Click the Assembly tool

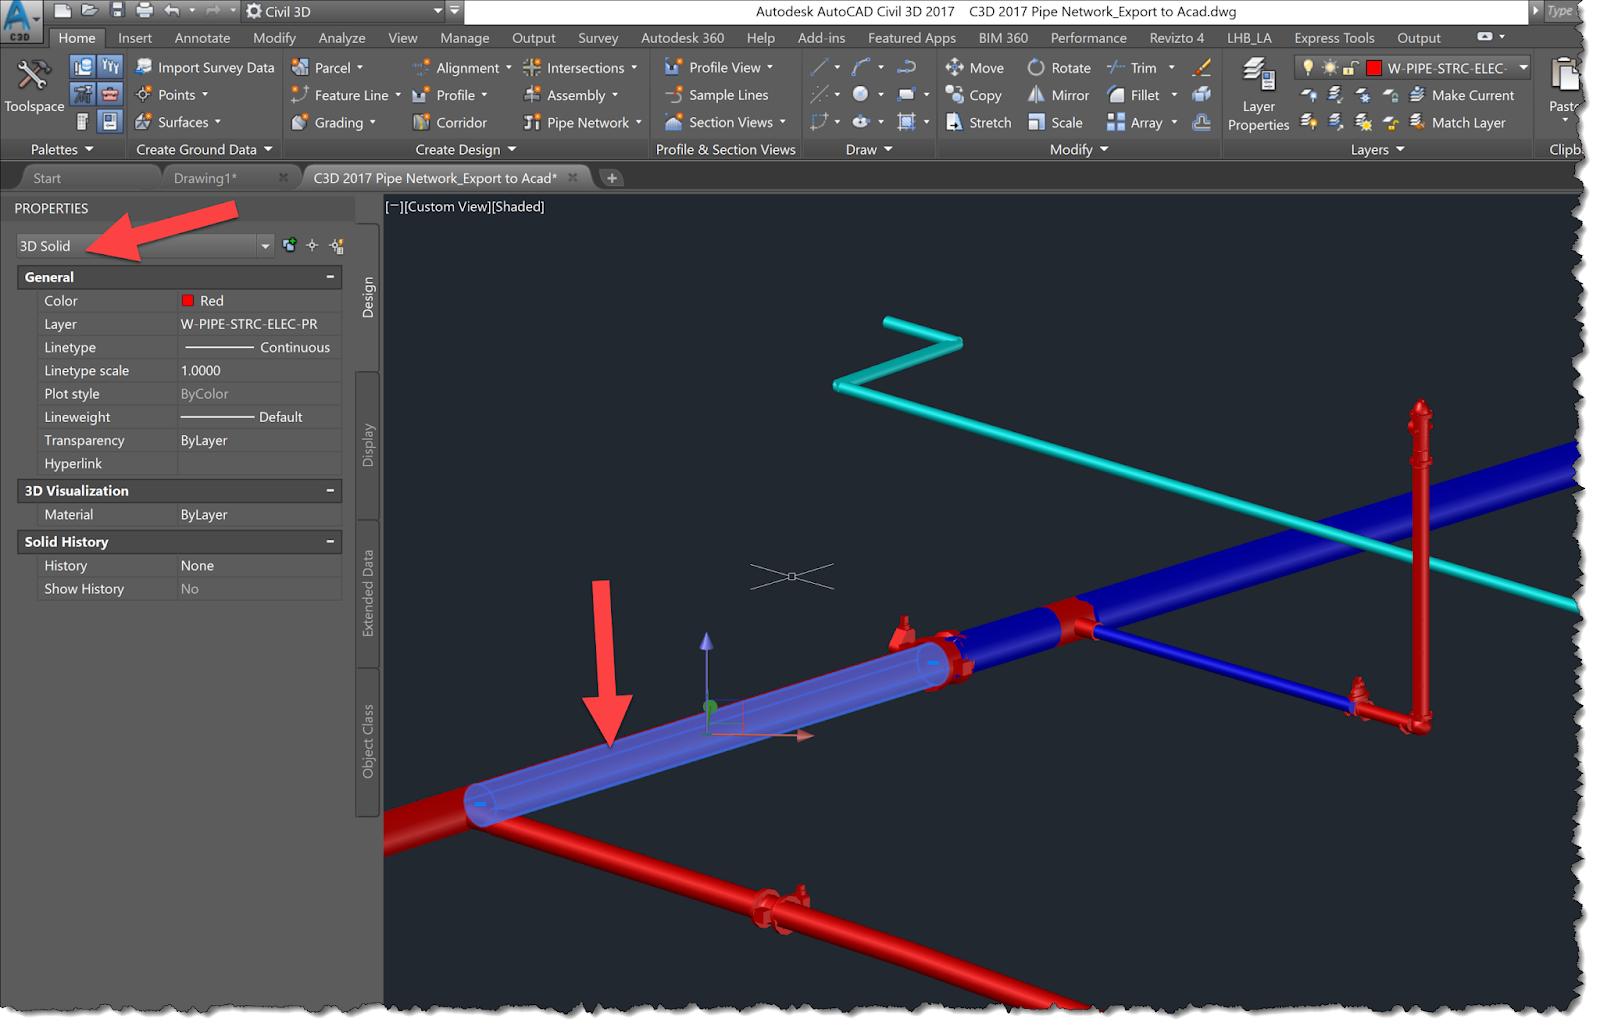coord(571,95)
